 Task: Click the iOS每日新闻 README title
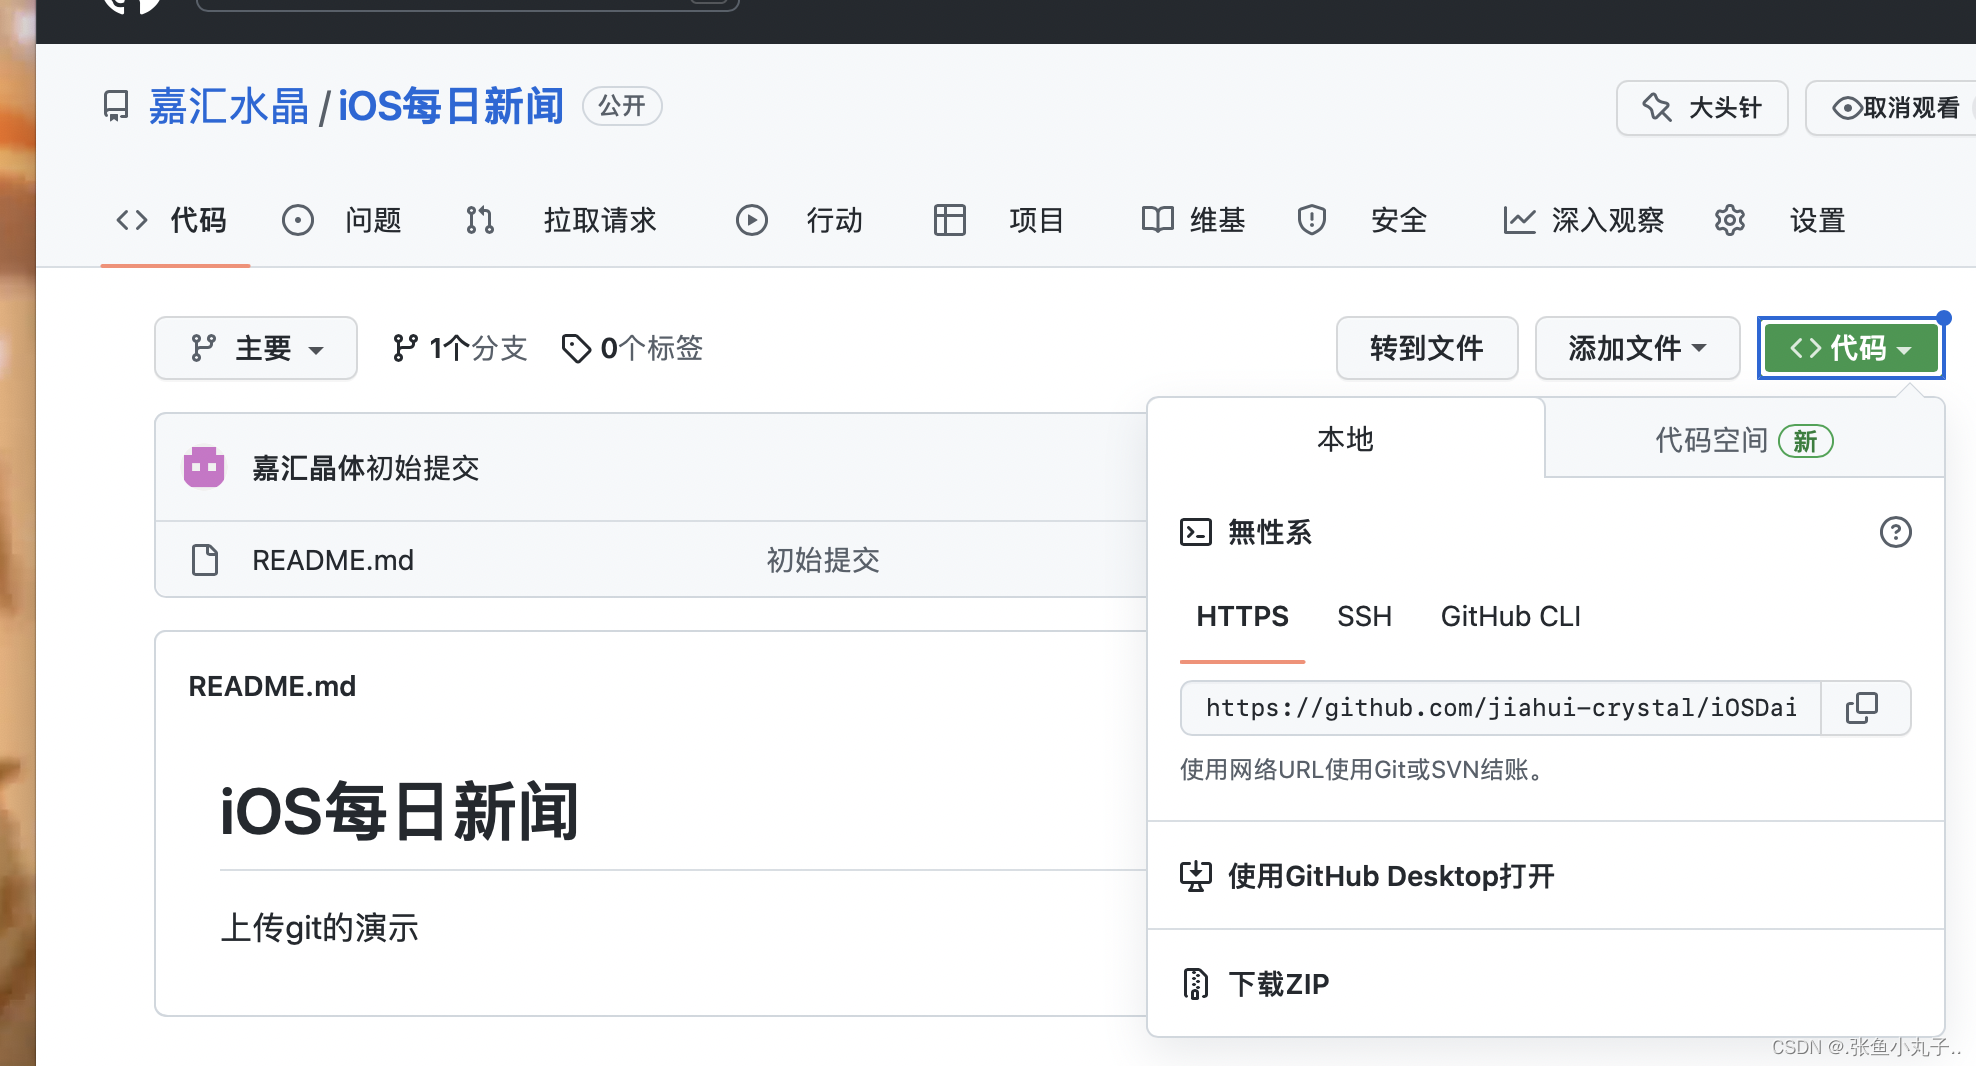[399, 811]
